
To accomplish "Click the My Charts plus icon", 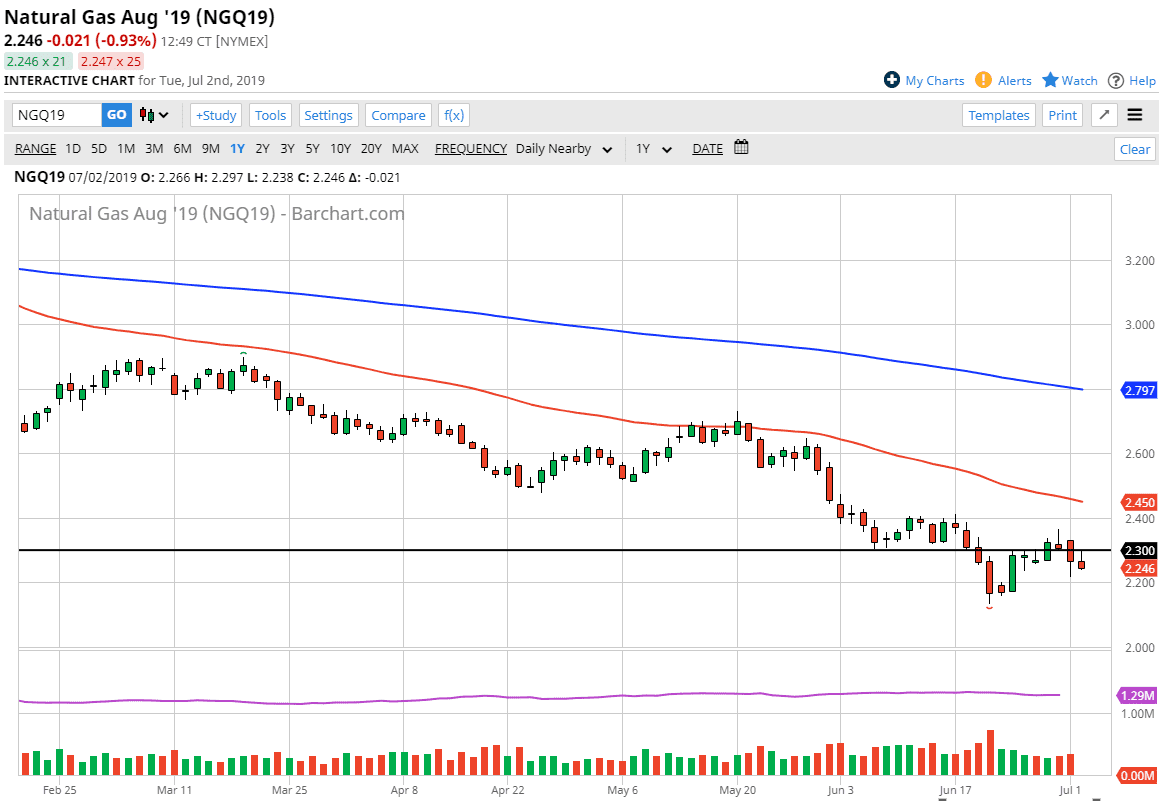I will tap(892, 80).
